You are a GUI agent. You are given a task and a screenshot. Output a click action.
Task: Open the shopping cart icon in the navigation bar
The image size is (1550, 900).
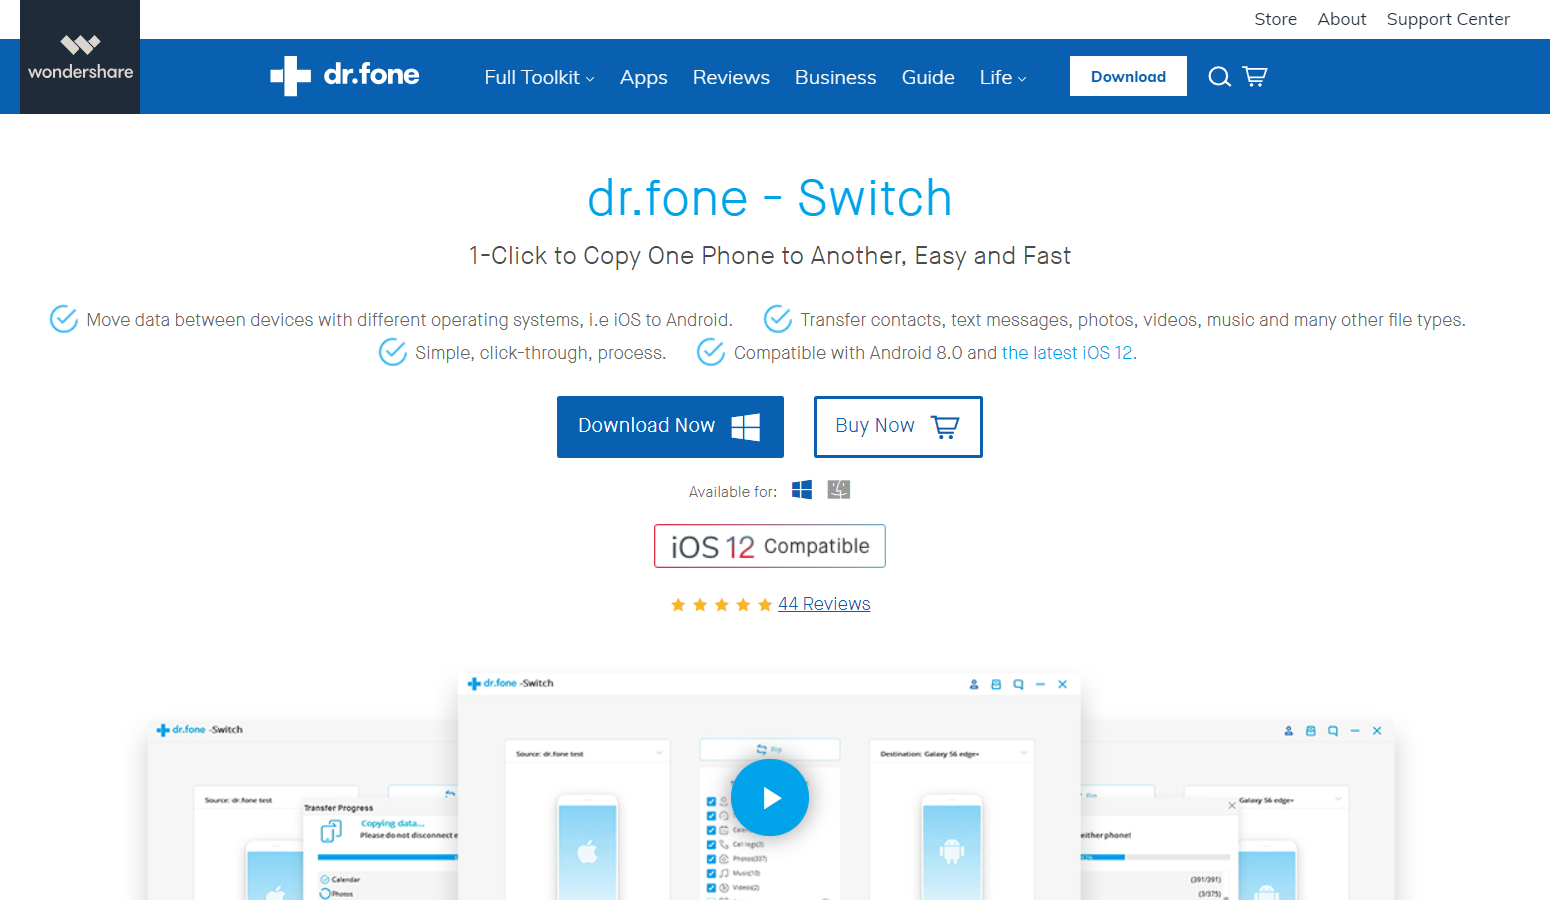click(x=1255, y=77)
